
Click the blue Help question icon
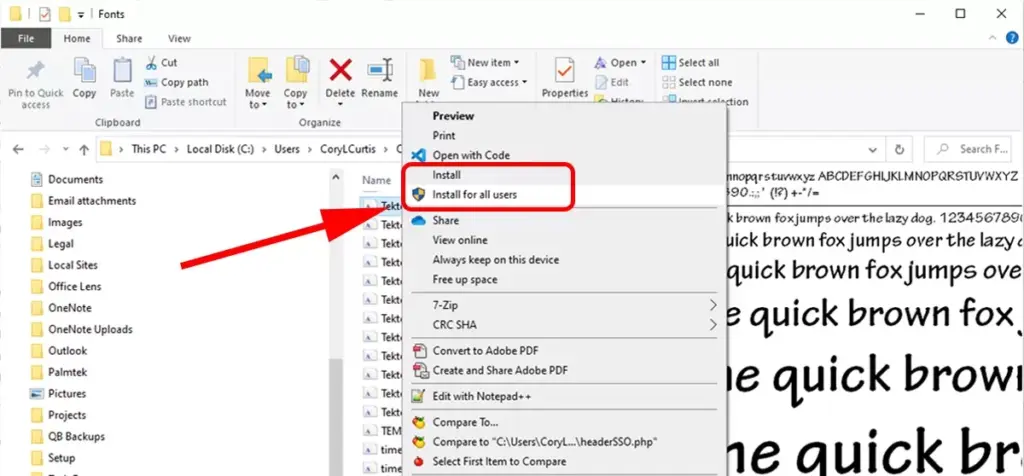(x=1012, y=38)
